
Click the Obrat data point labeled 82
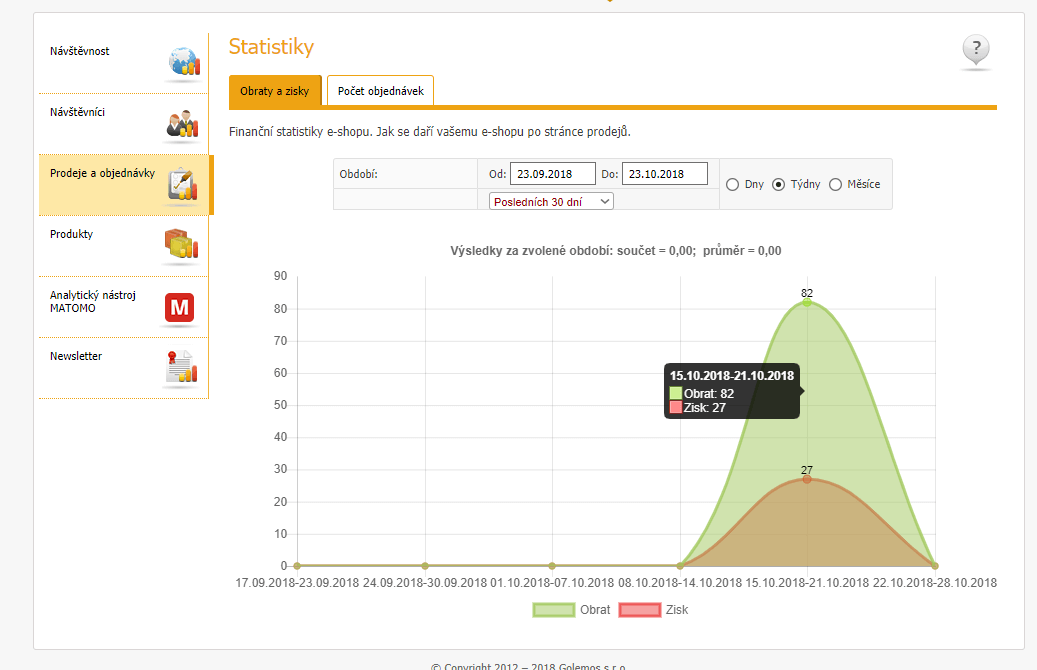807,302
